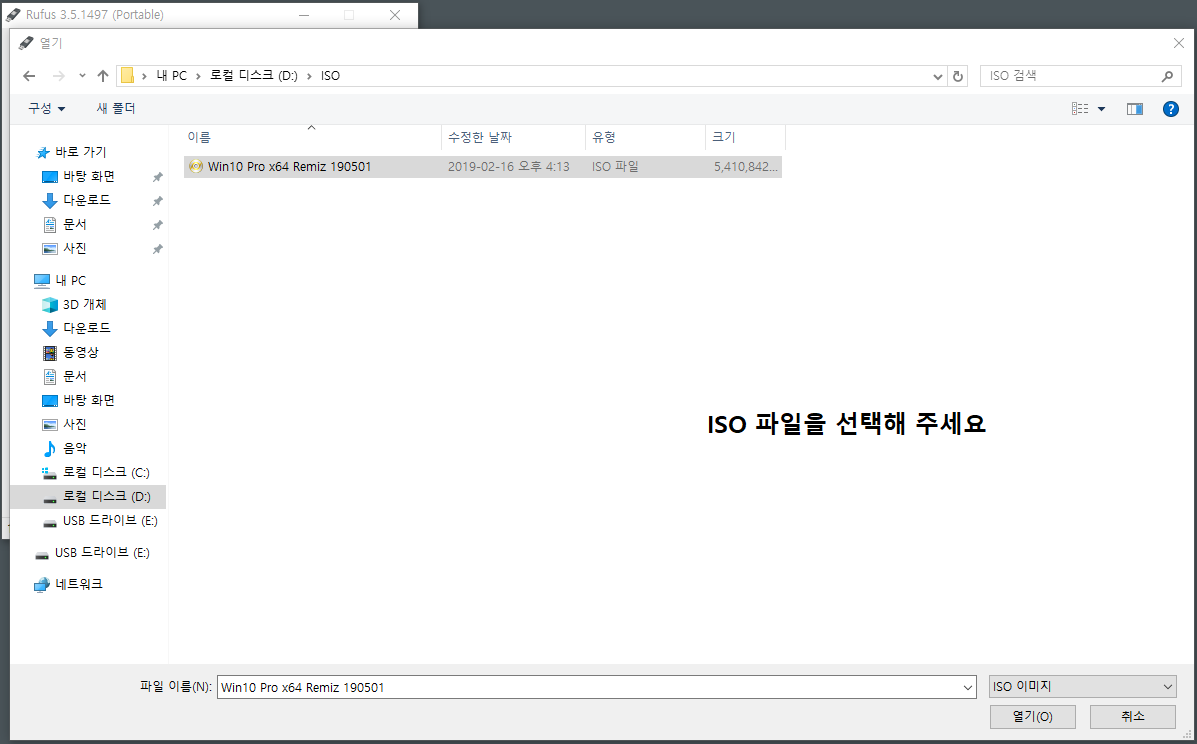Click pin icon next to 바탕 화면

pos(157,177)
